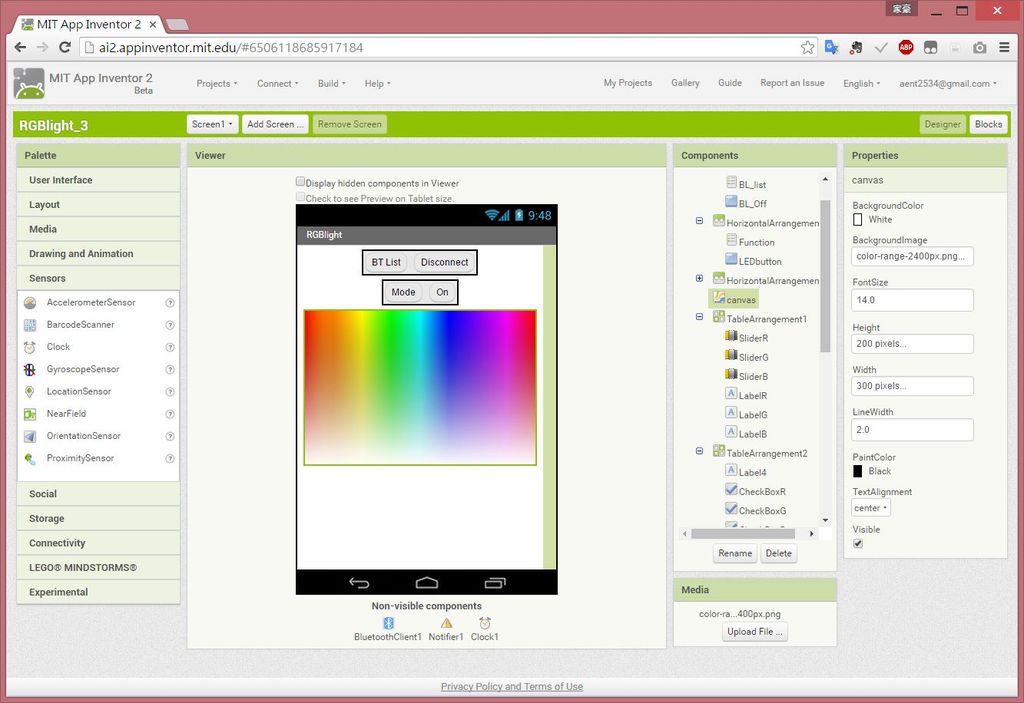This screenshot has width=1024, height=703.
Task: Click the Clock sensor palette icon
Action: (x=30, y=347)
